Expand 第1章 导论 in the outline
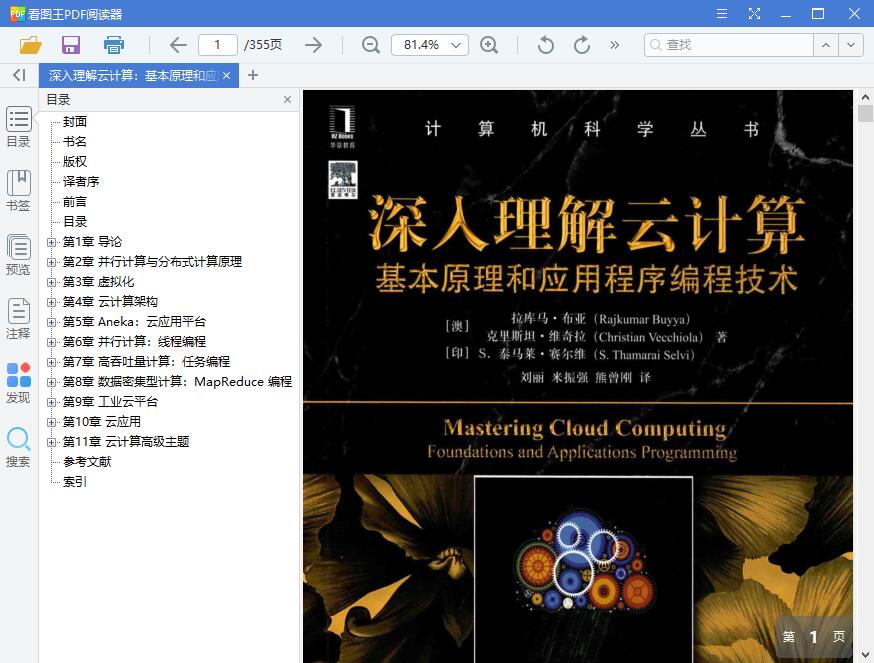 (x=51, y=242)
